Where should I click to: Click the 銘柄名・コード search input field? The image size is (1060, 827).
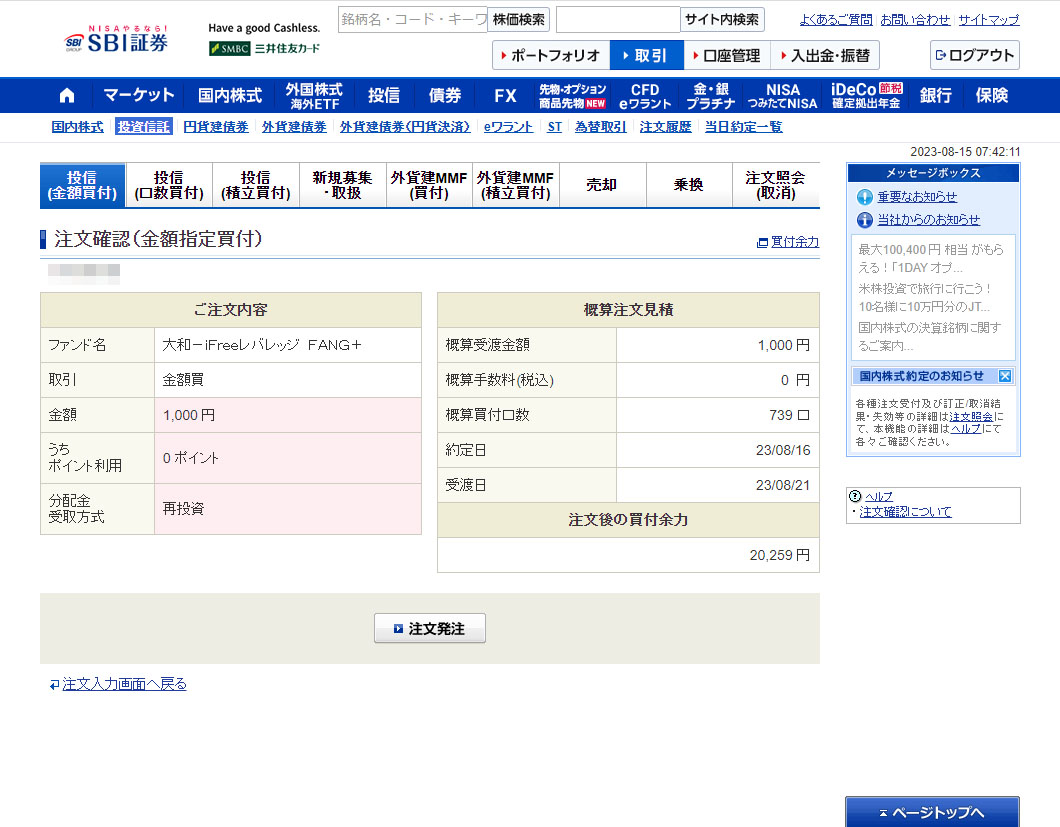coord(412,19)
